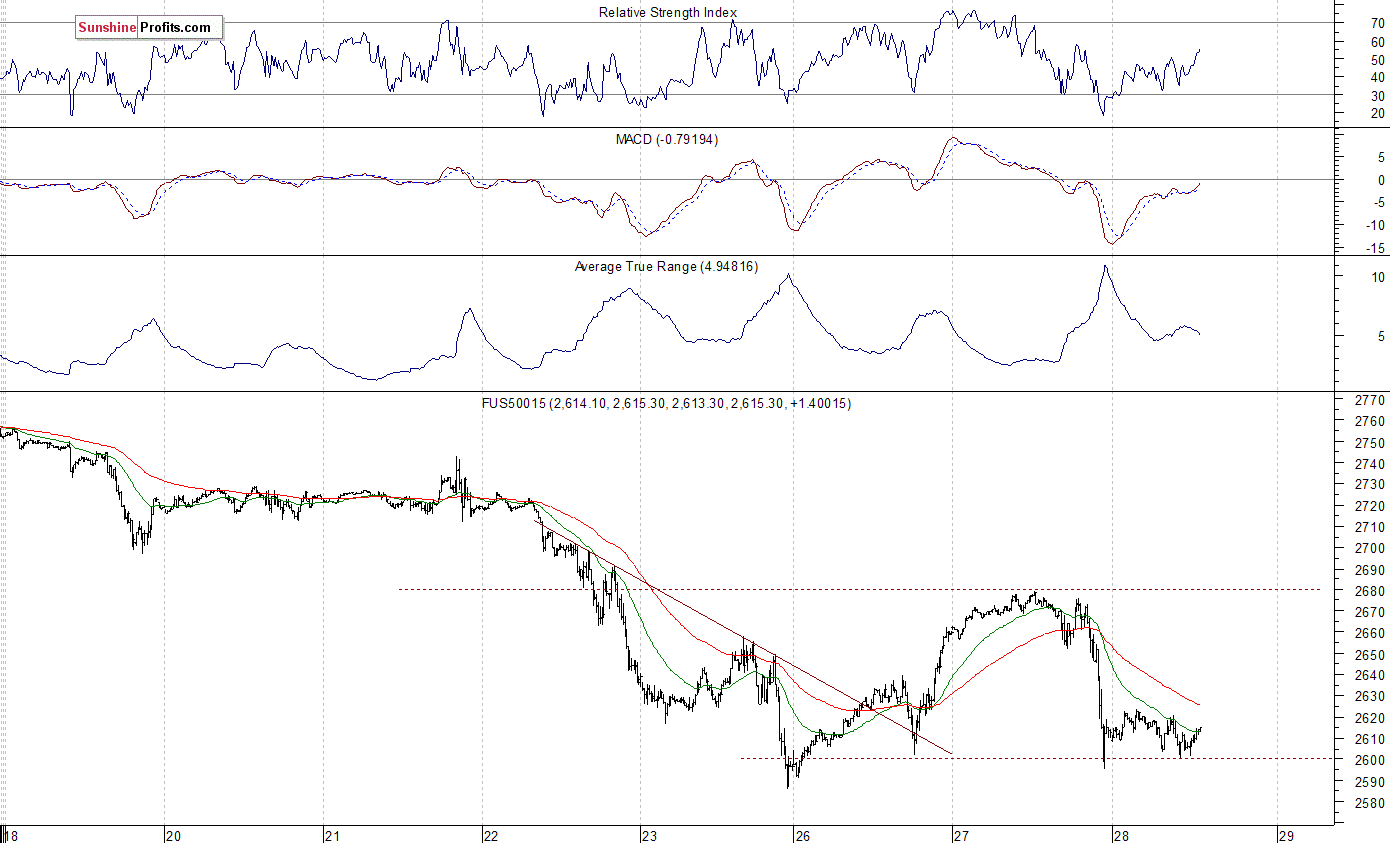Click the dotted resistance line near 2680
The height and width of the screenshot is (843, 1390).
(x=860, y=589)
